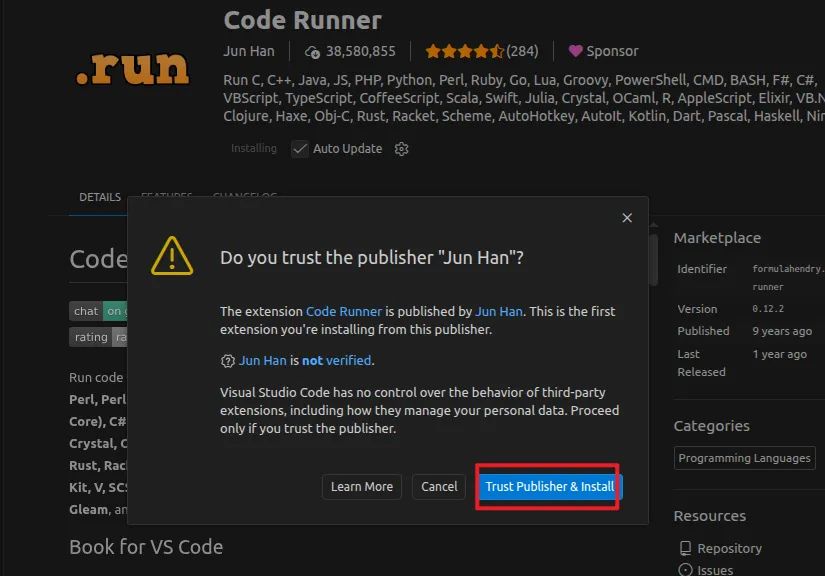Click the dialog question heading text
The image size is (825, 576).
pyautogui.click(x=372, y=258)
